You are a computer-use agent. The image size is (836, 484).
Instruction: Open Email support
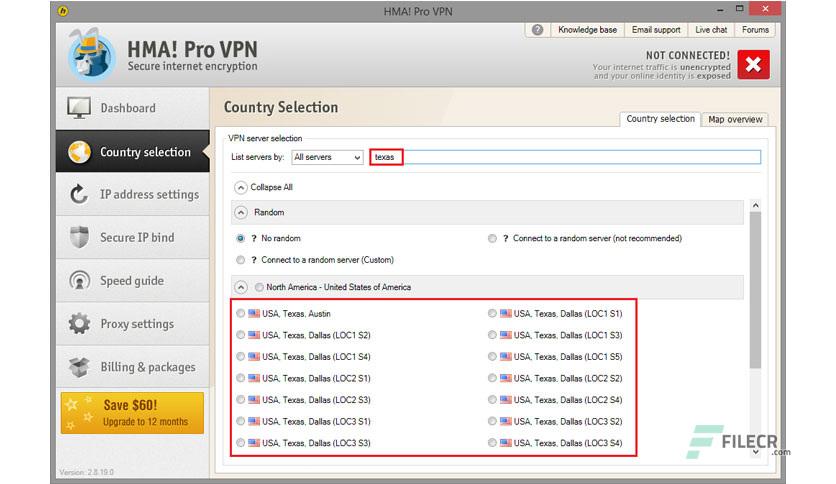click(x=656, y=30)
